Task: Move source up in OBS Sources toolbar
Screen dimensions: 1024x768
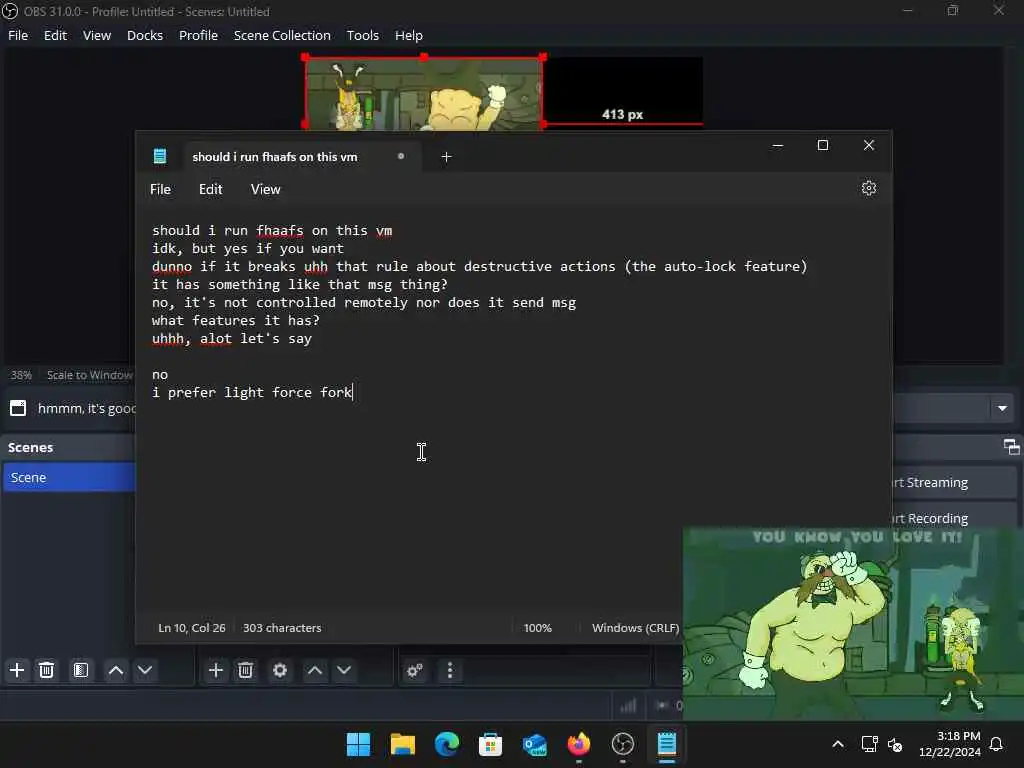Action: pyautogui.click(x=315, y=670)
